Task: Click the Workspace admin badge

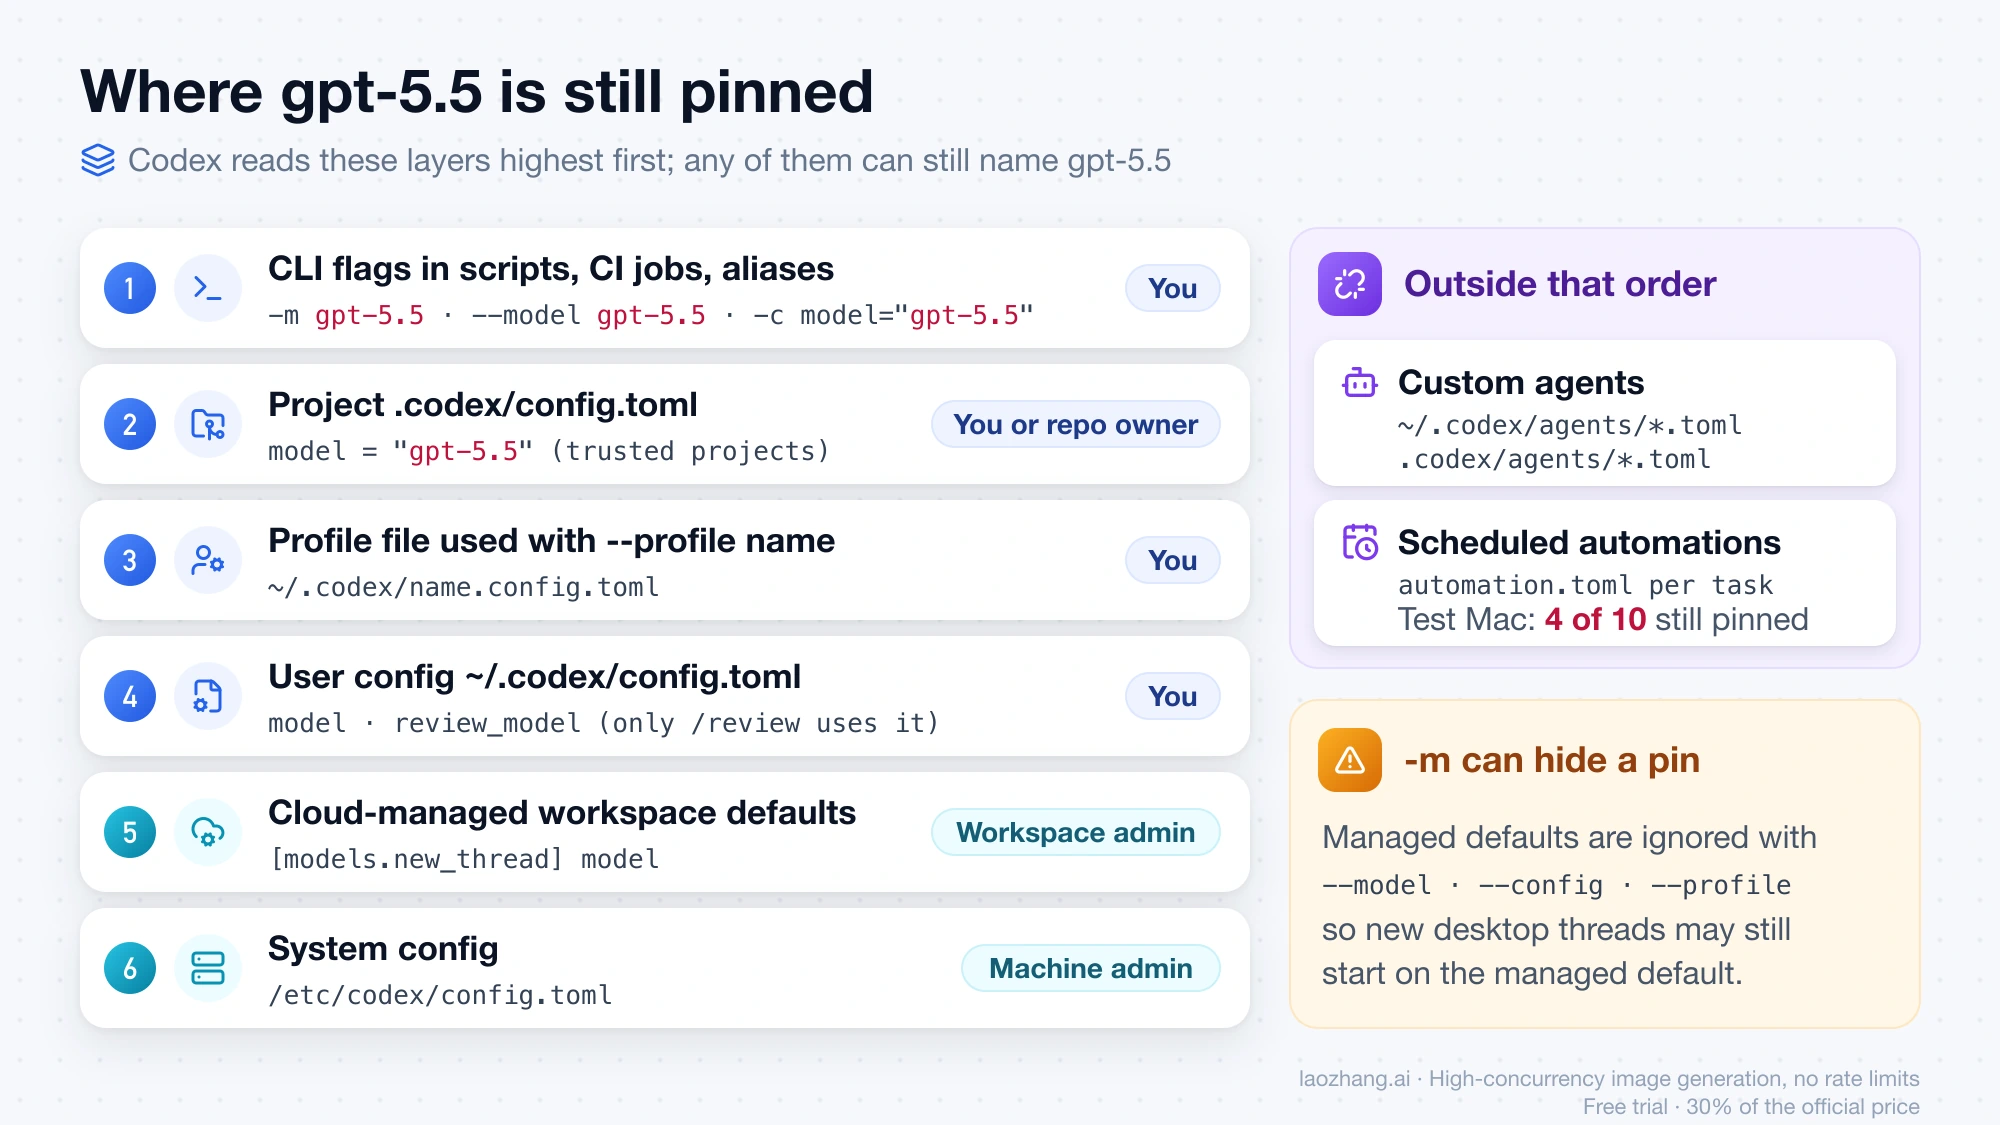Action: coord(1076,832)
